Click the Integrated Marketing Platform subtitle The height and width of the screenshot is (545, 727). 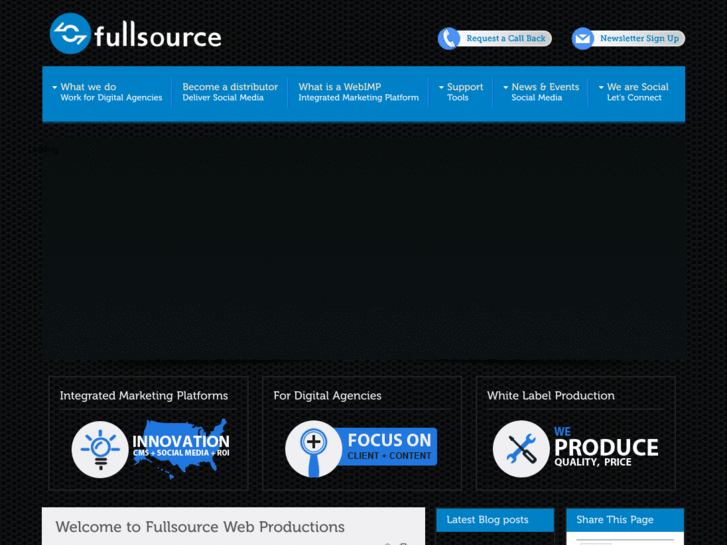(358, 98)
